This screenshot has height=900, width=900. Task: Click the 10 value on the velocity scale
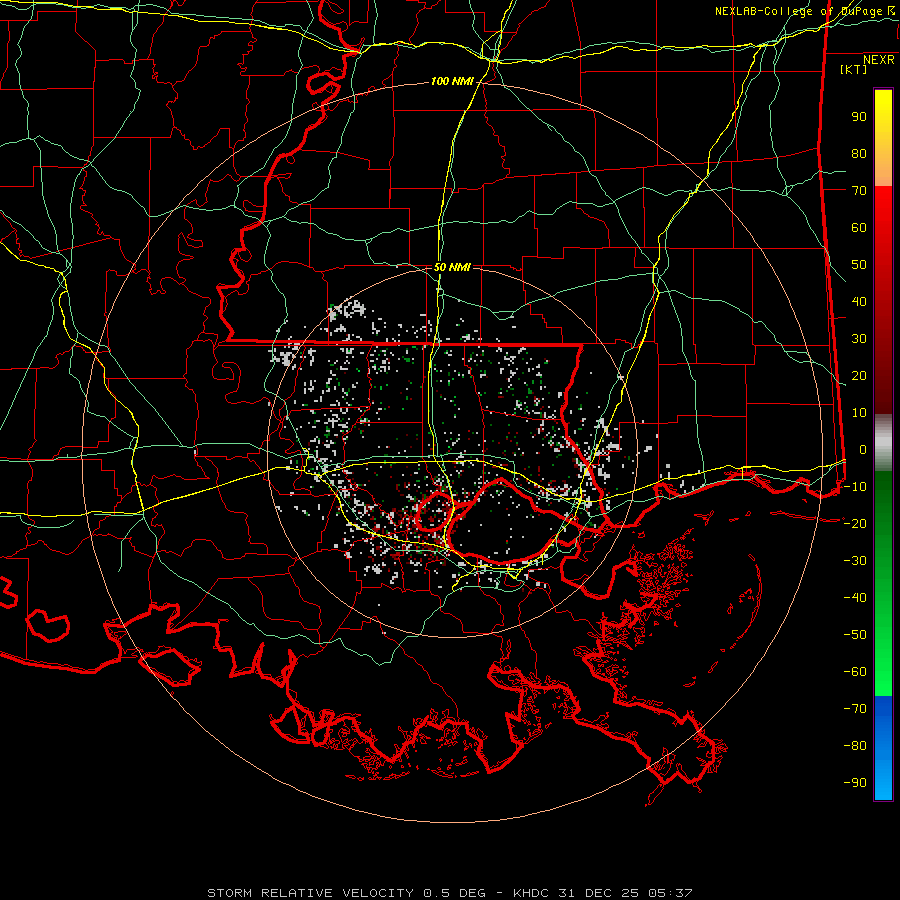tap(859, 413)
